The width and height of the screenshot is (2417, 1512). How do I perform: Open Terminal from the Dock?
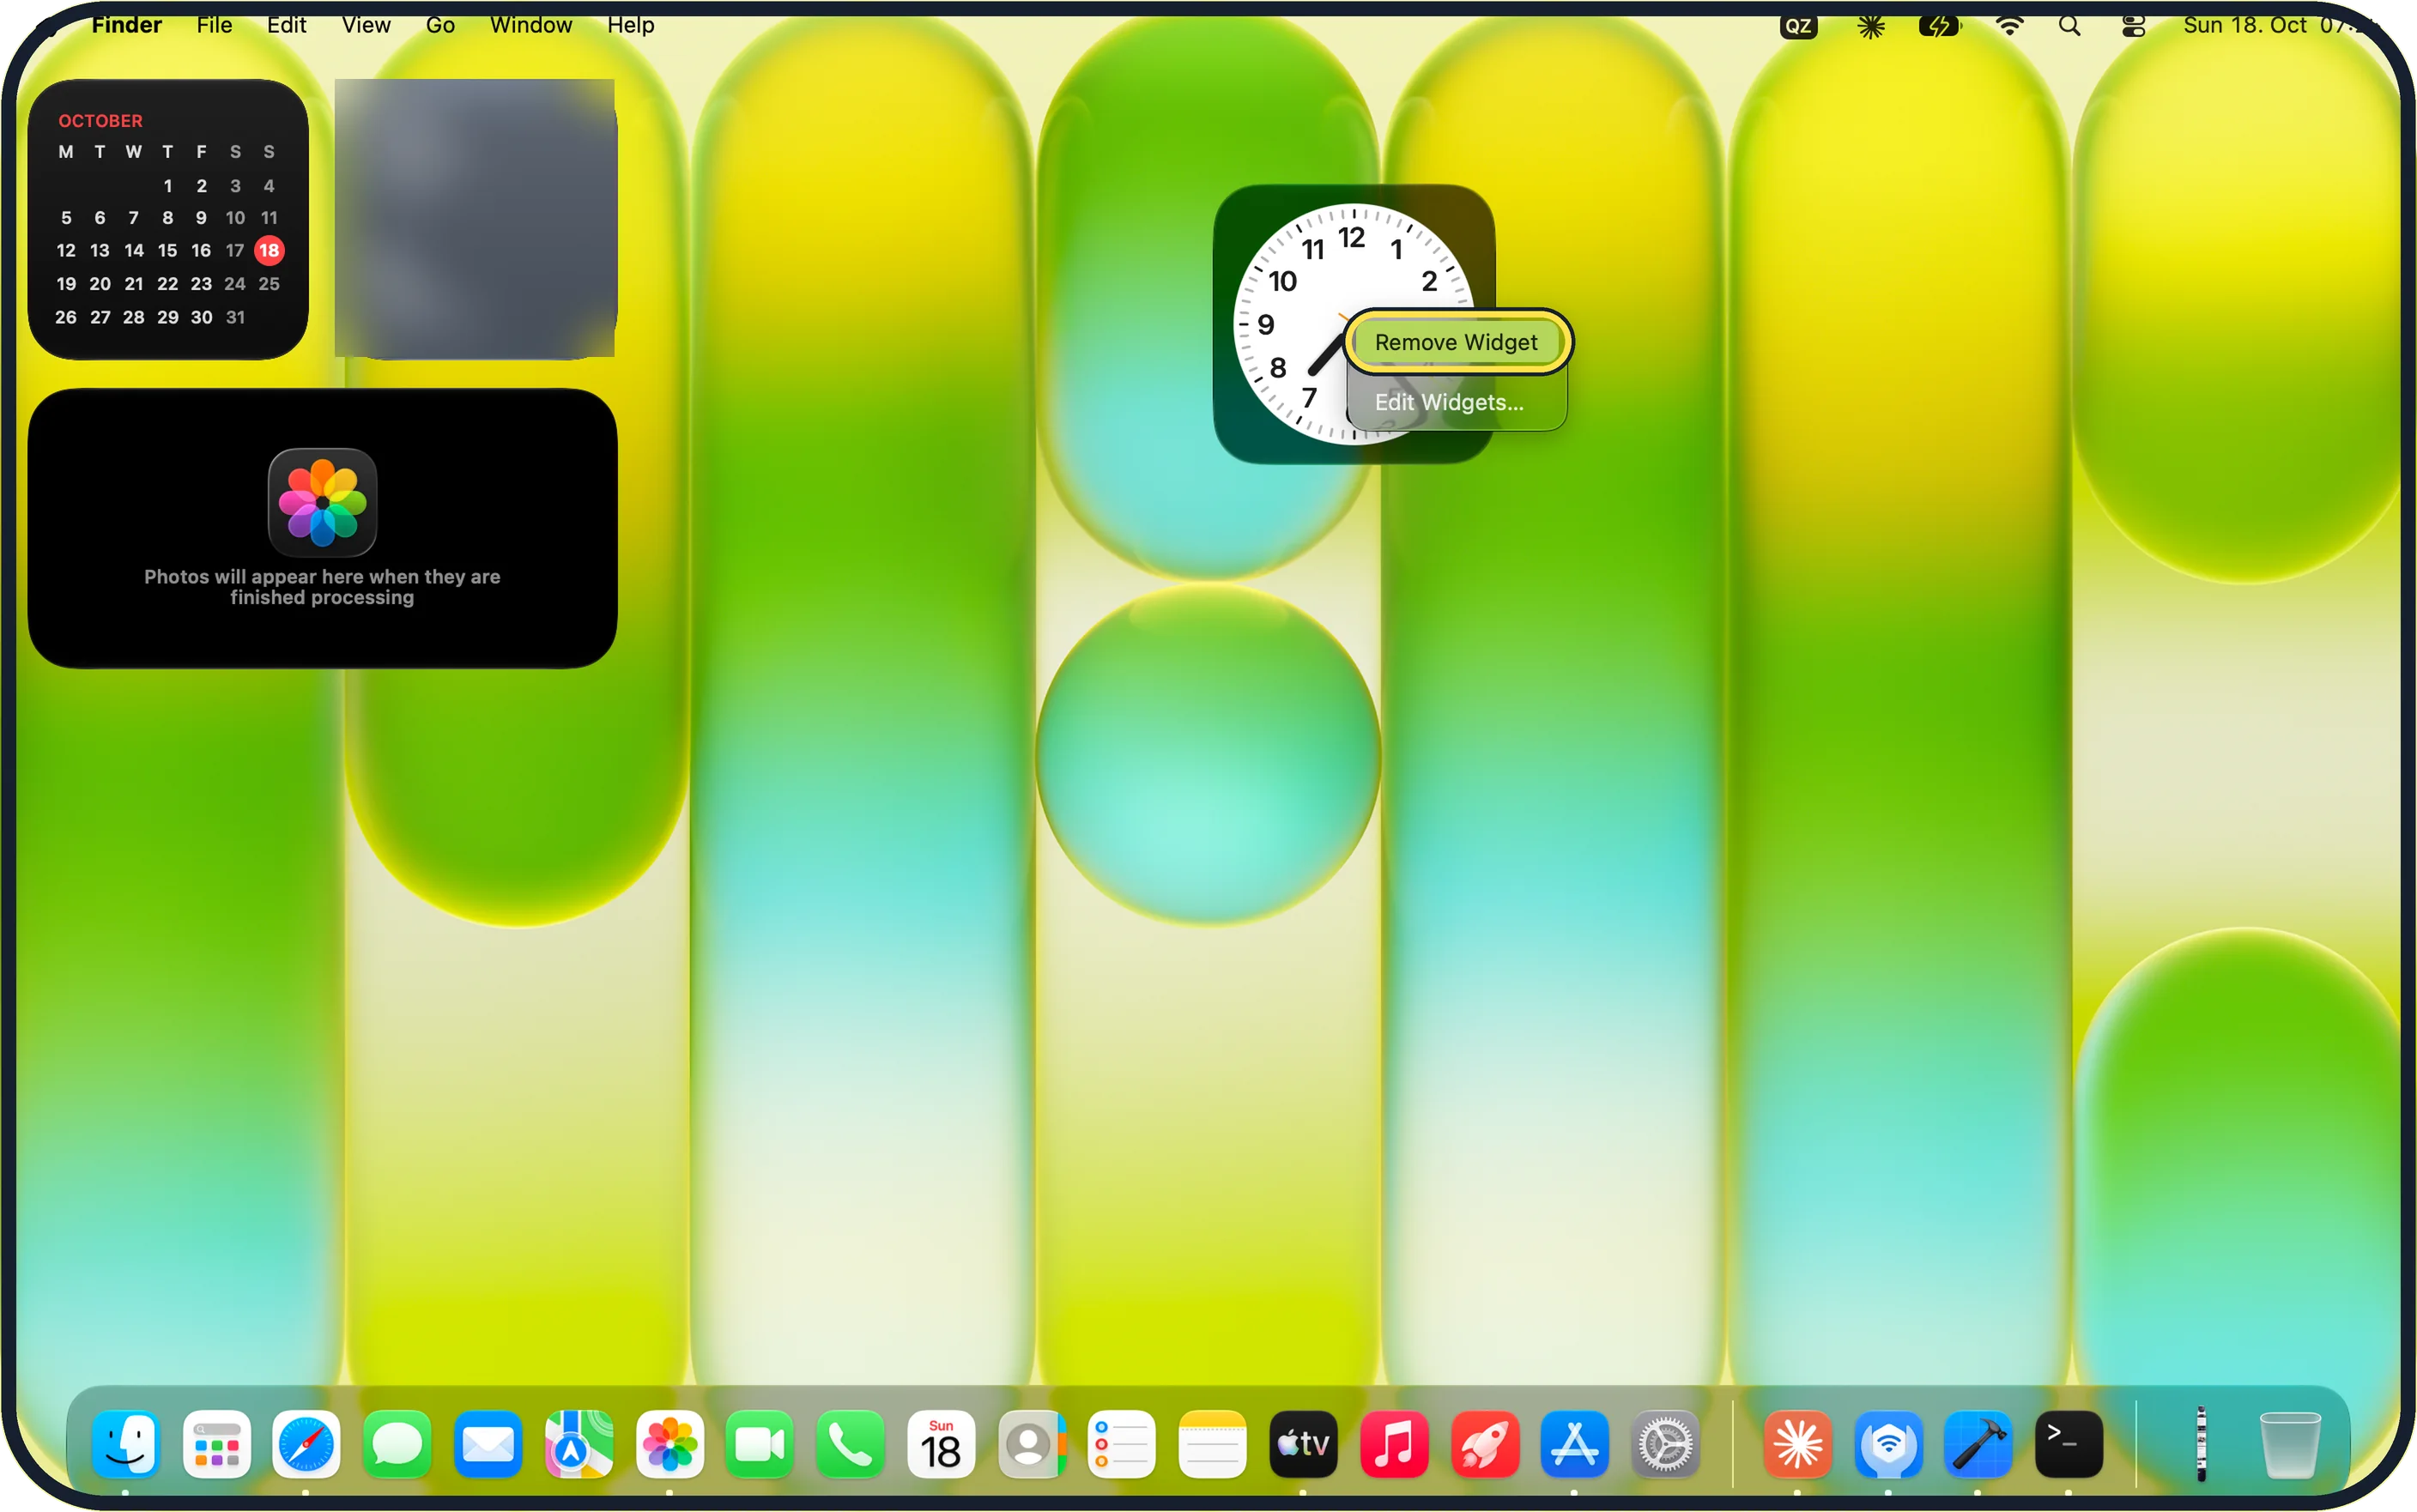click(x=2069, y=1444)
